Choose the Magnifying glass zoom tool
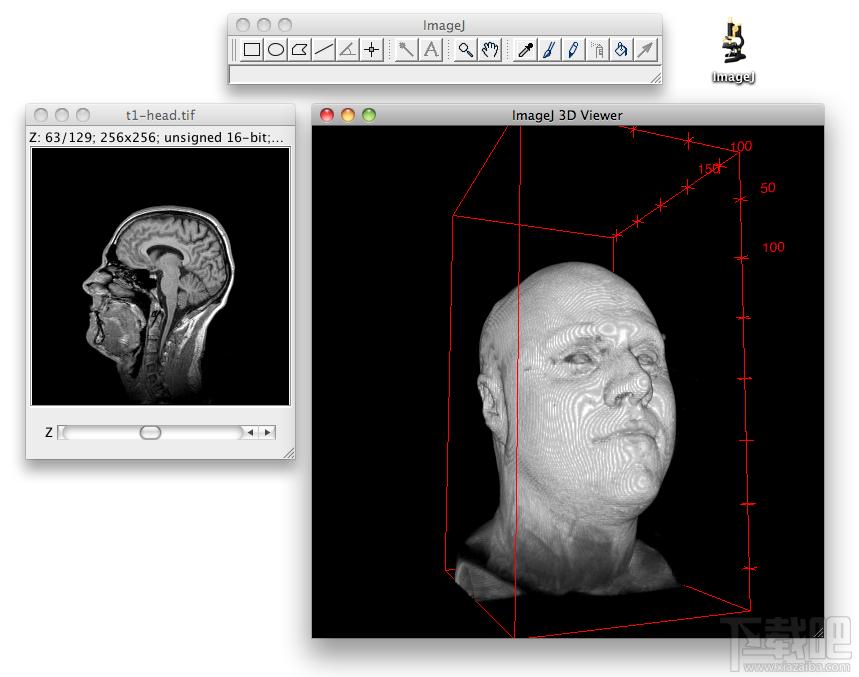Image resolution: width=859 pixels, height=677 pixels. click(x=466, y=49)
